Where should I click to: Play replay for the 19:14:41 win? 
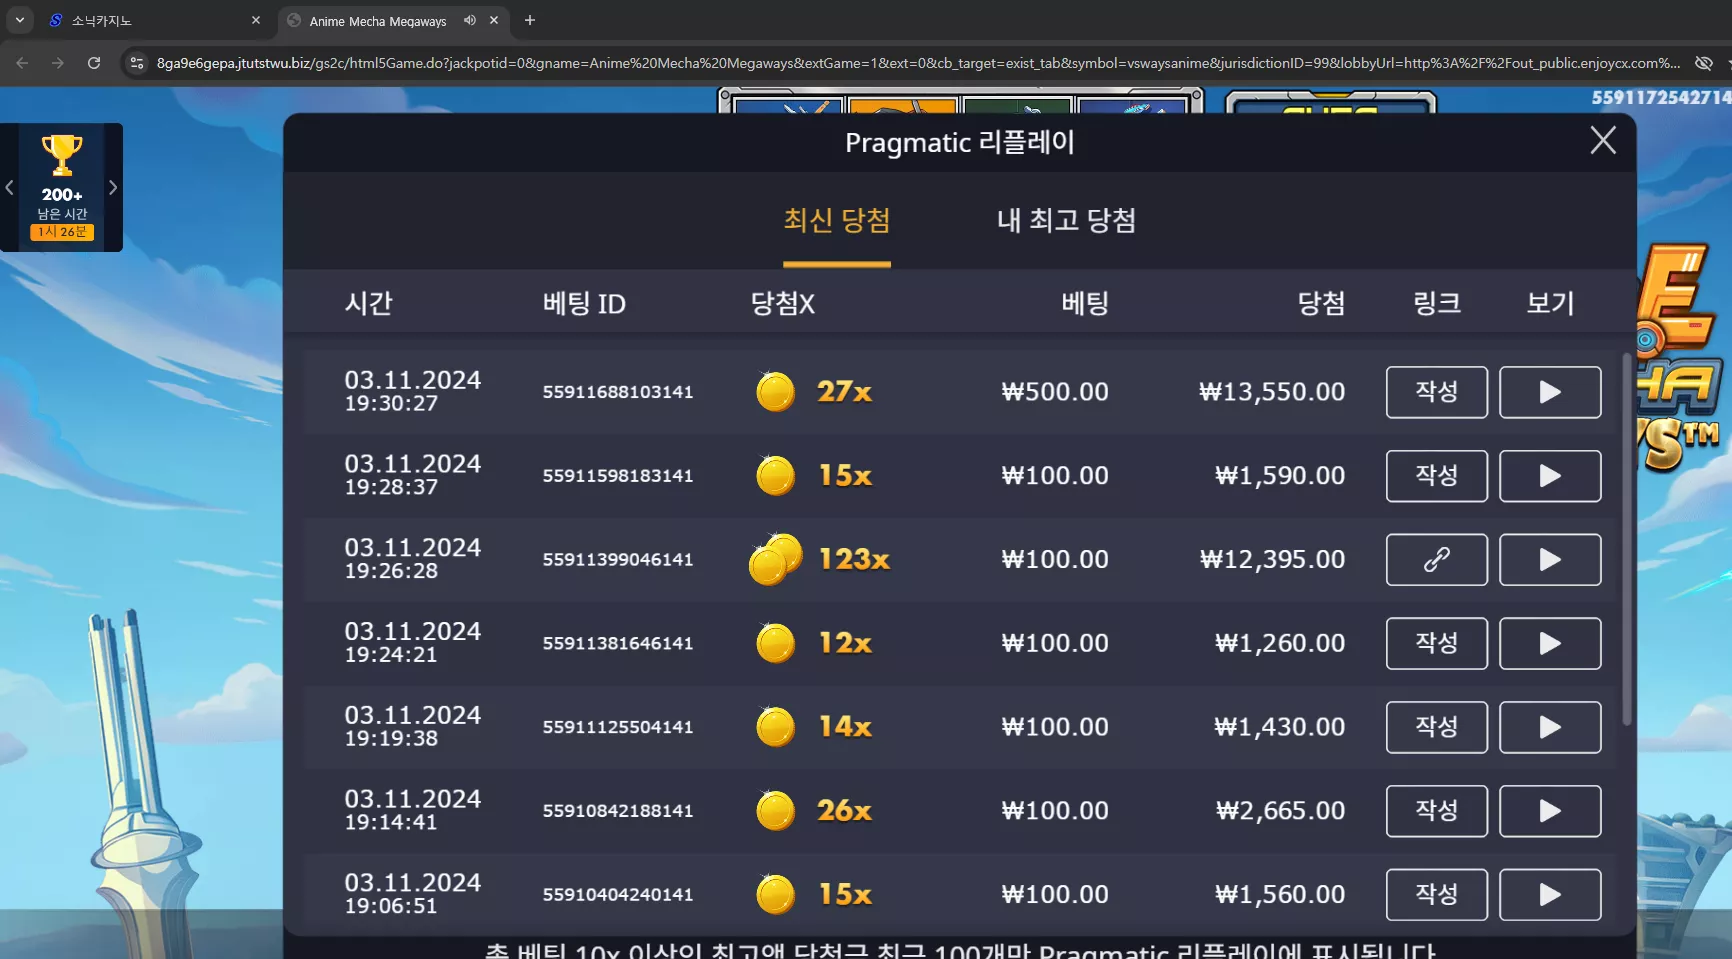pyautogui.click(x=1549, y=811)
